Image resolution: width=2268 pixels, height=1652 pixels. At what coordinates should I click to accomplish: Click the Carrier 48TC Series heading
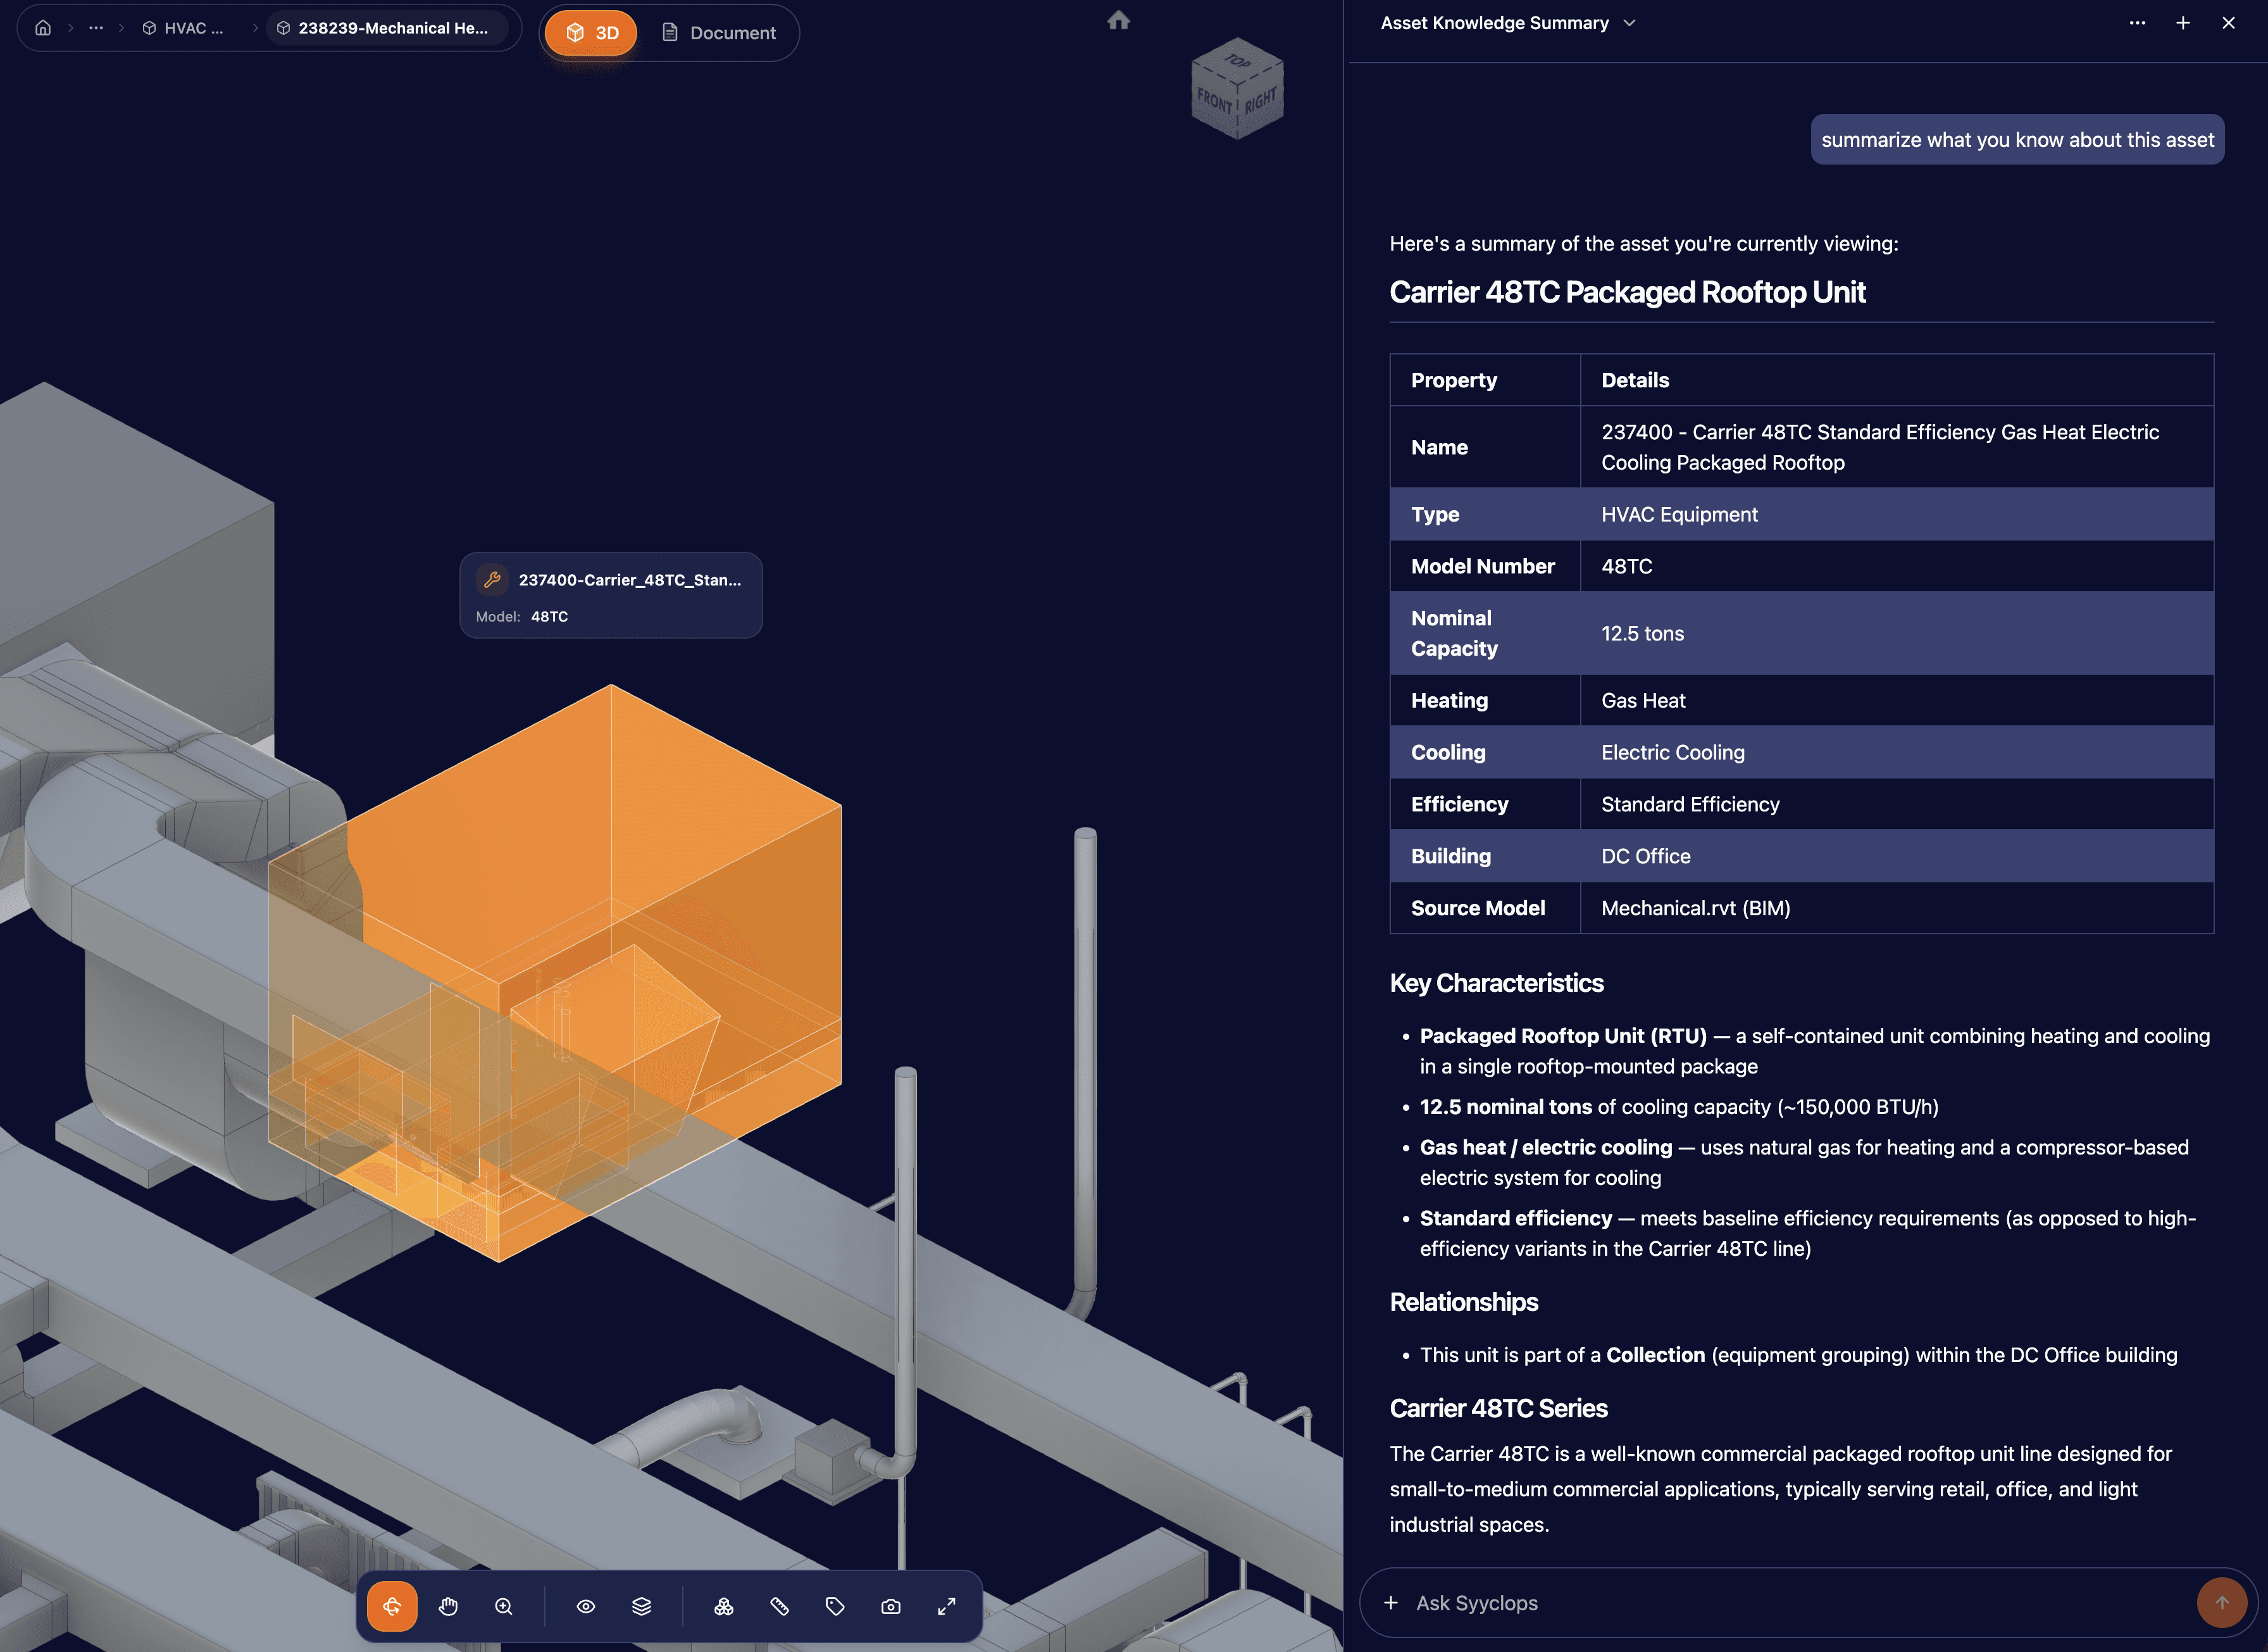click(1498, 1408)
